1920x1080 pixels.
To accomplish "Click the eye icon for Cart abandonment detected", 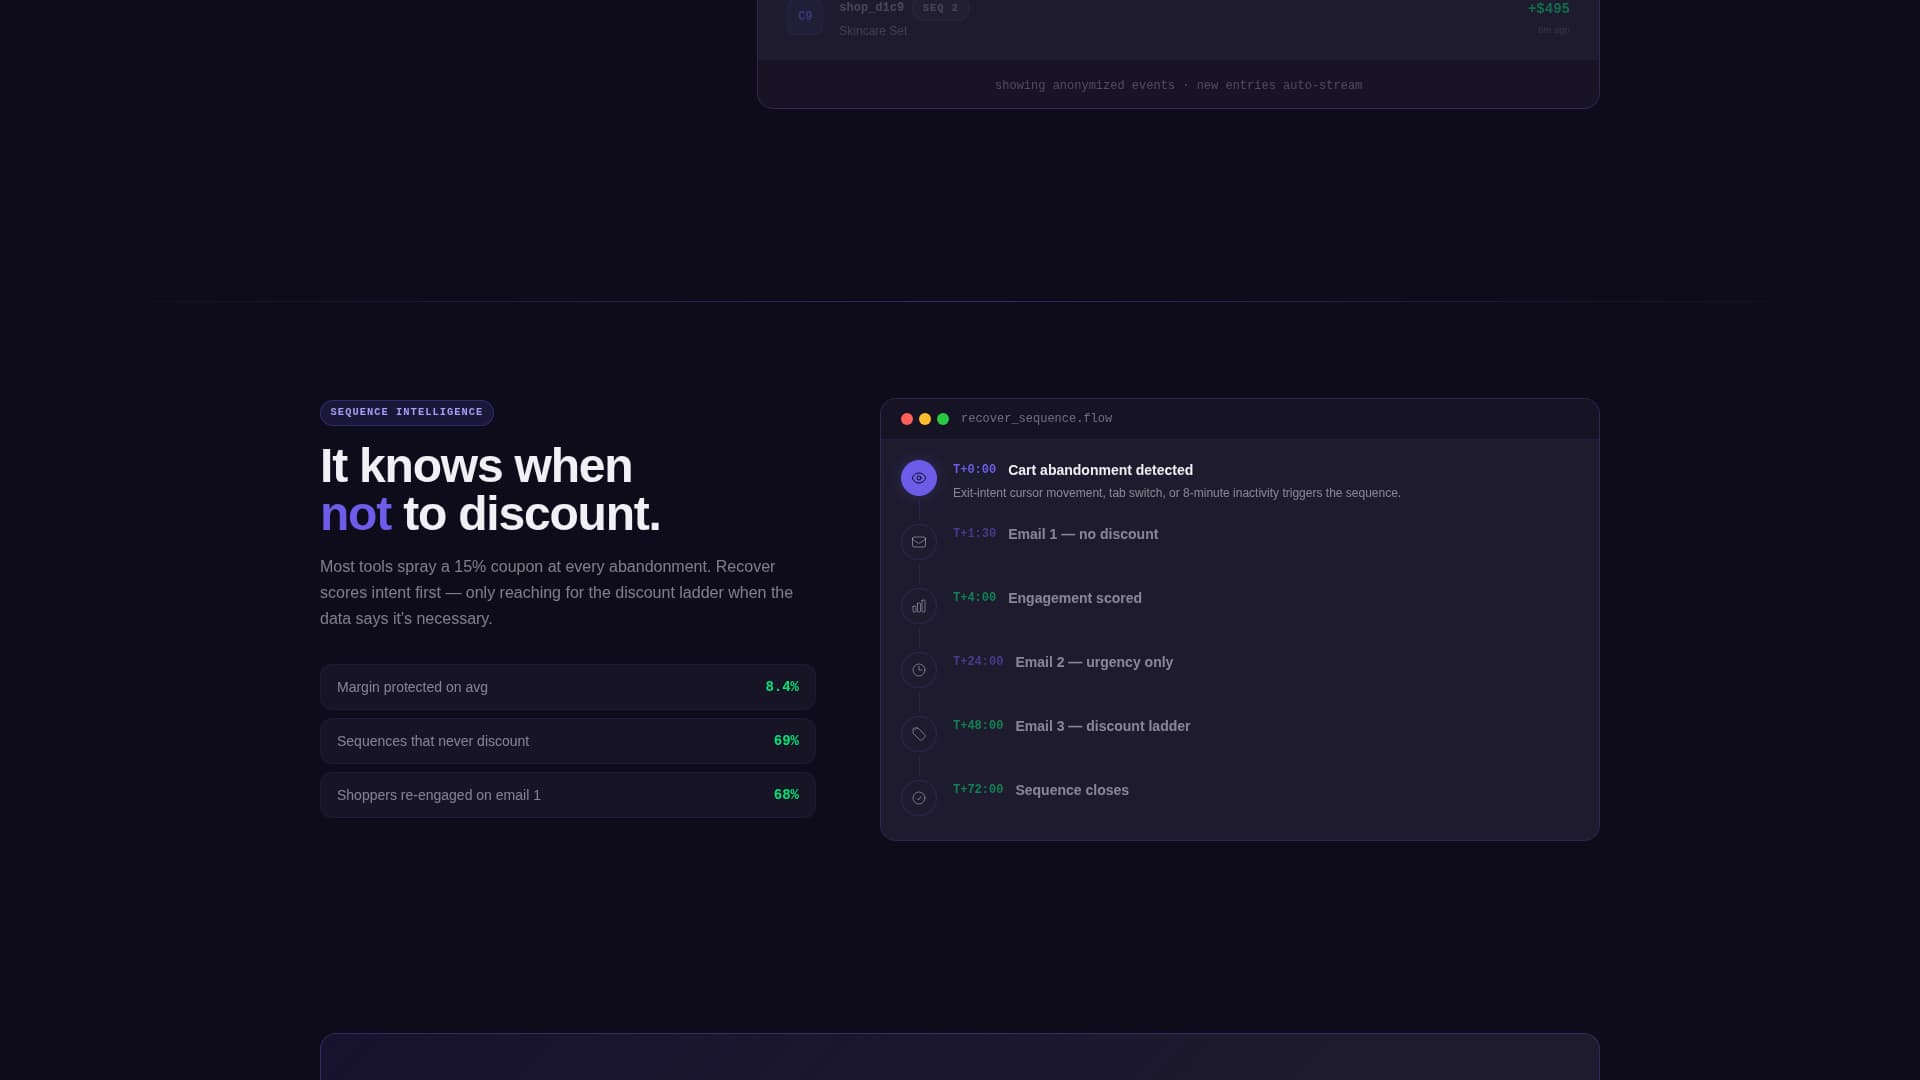I will [918, 478].
